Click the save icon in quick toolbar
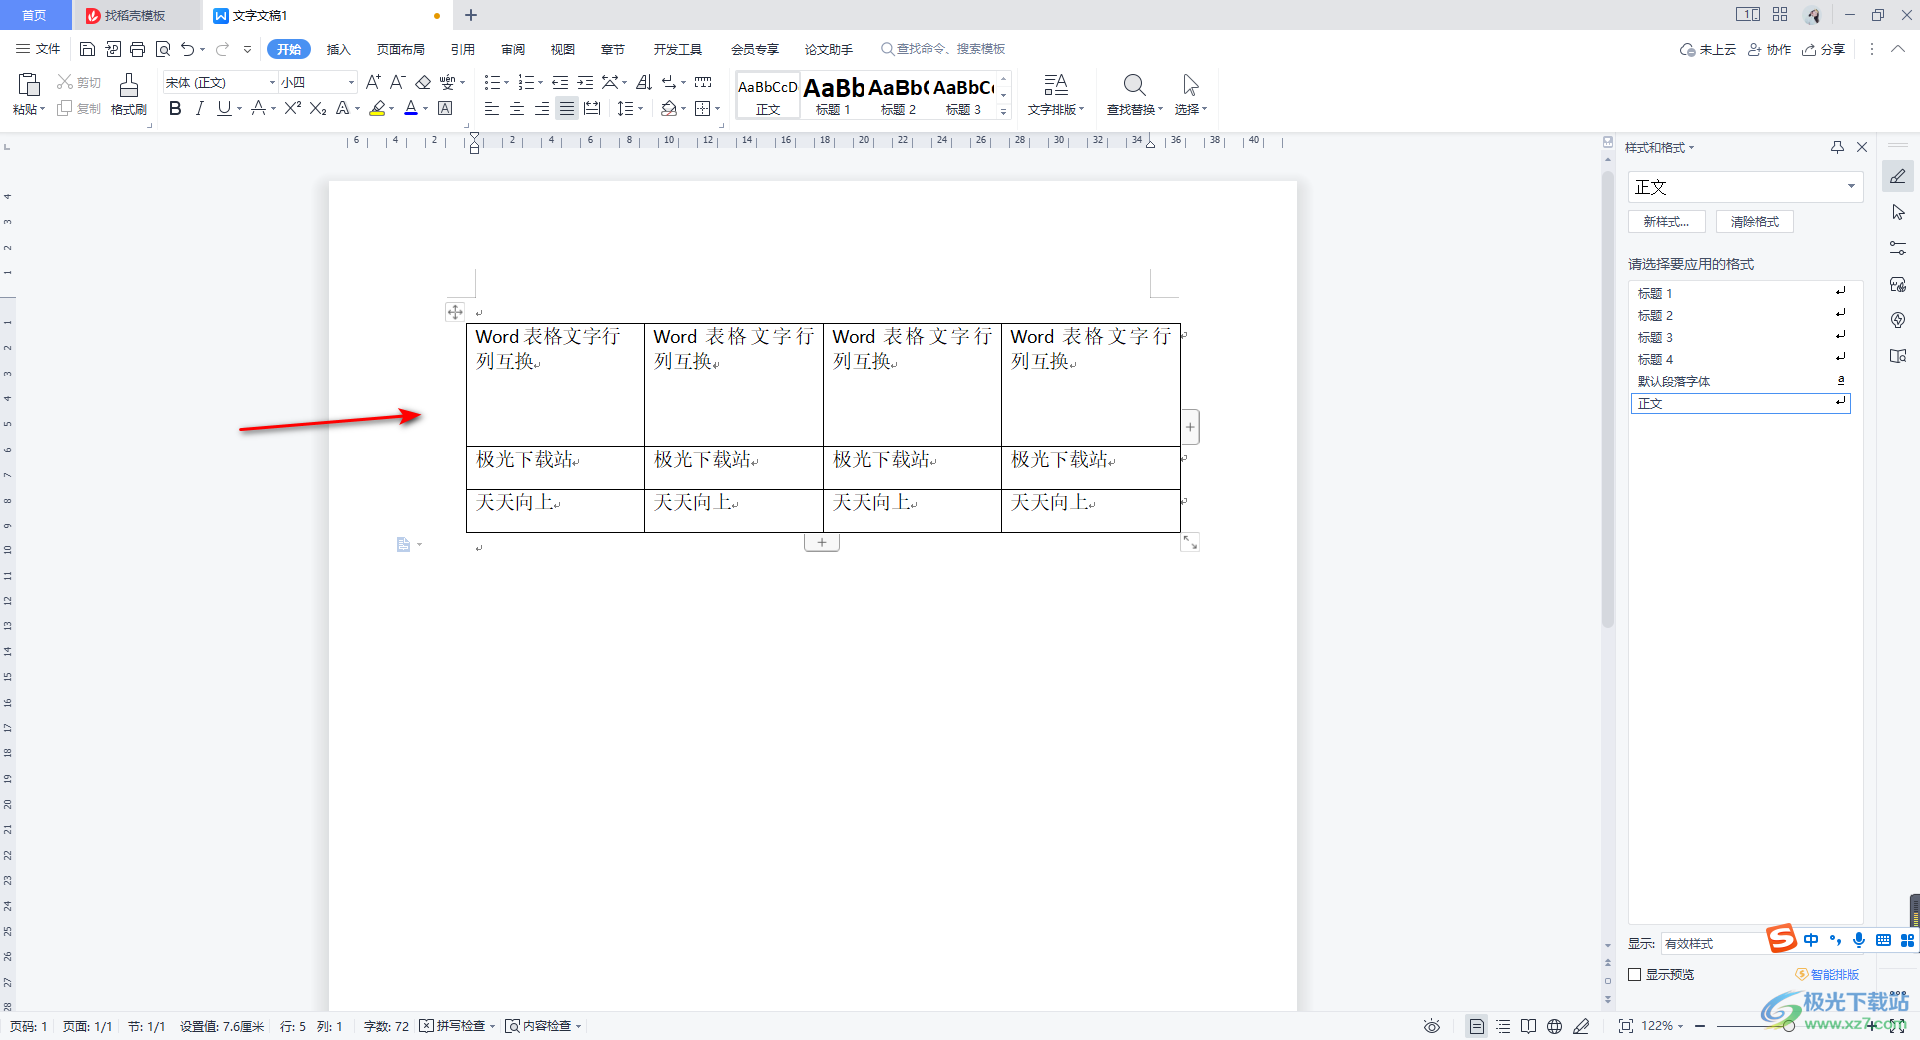1920x1040 pixels. pyautogui.click(x=87, y=49)
